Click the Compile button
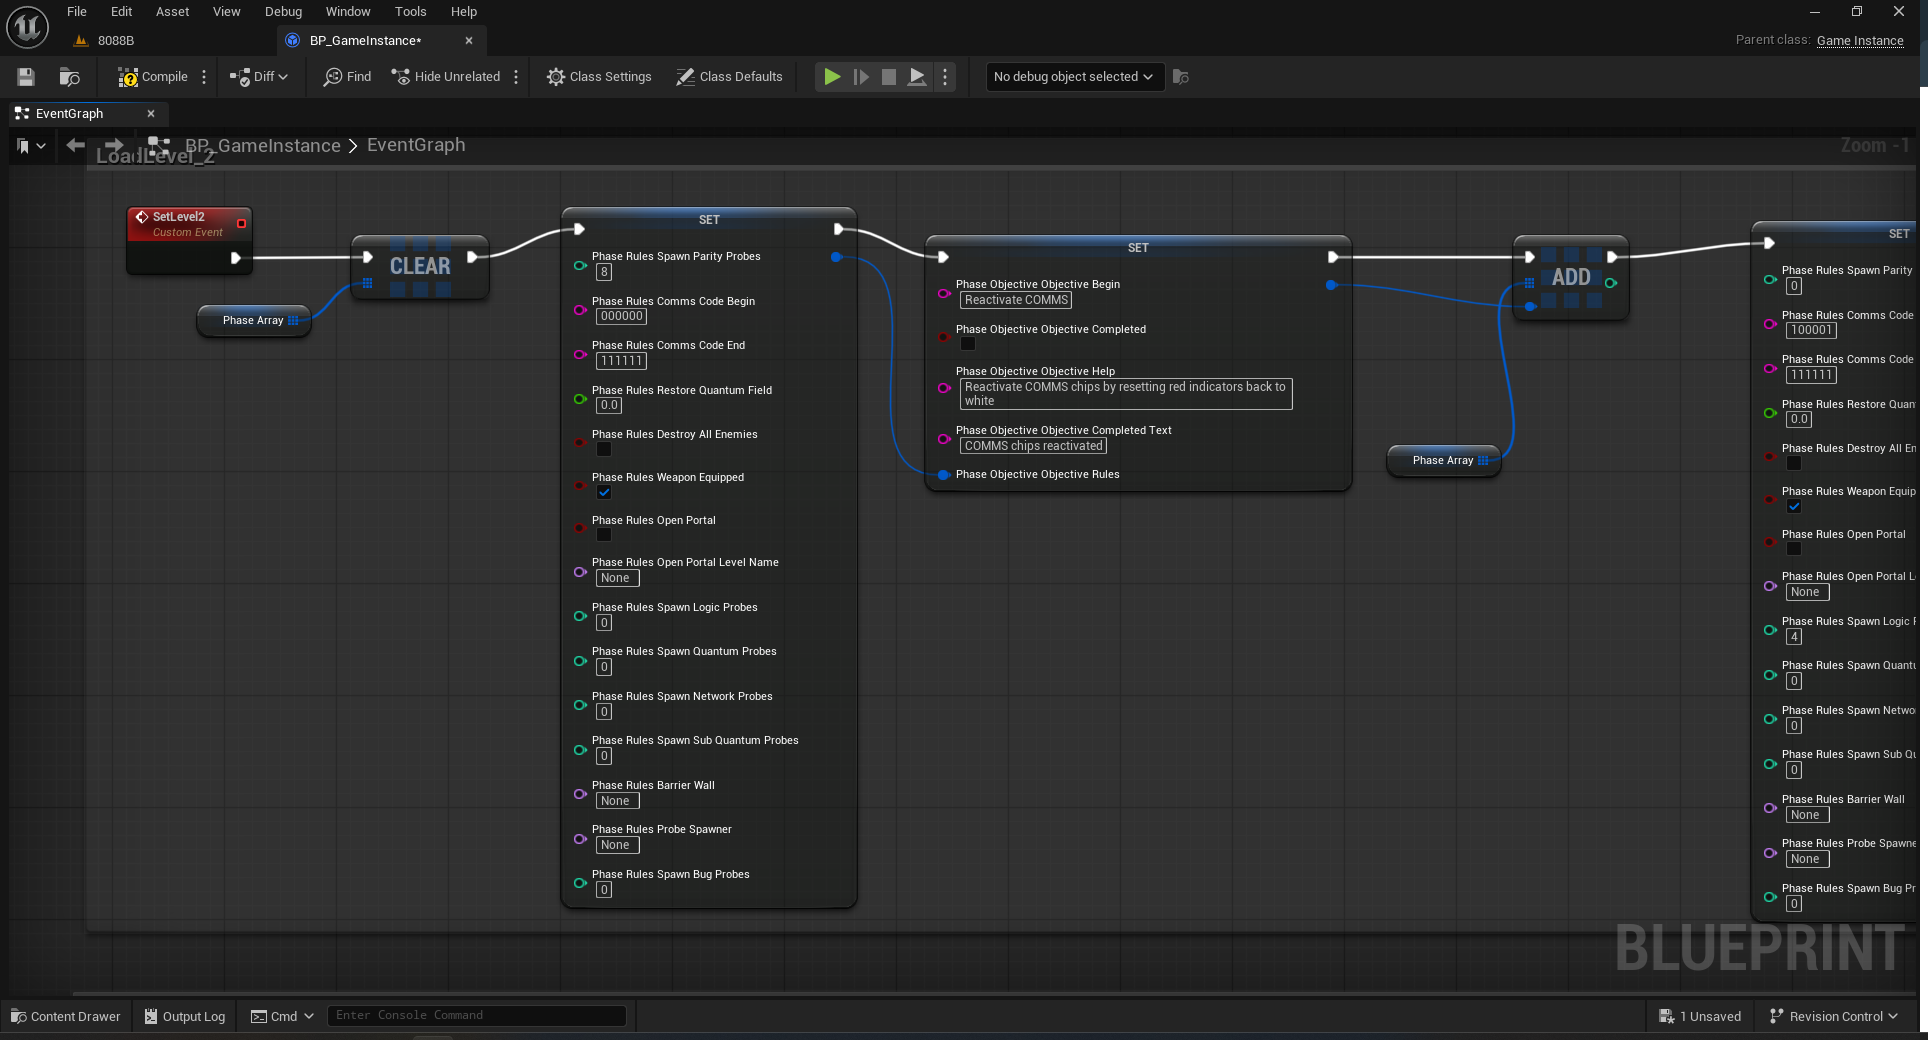The width and height of the screenshot is (1928, 1040). click(x=153, y=77)
